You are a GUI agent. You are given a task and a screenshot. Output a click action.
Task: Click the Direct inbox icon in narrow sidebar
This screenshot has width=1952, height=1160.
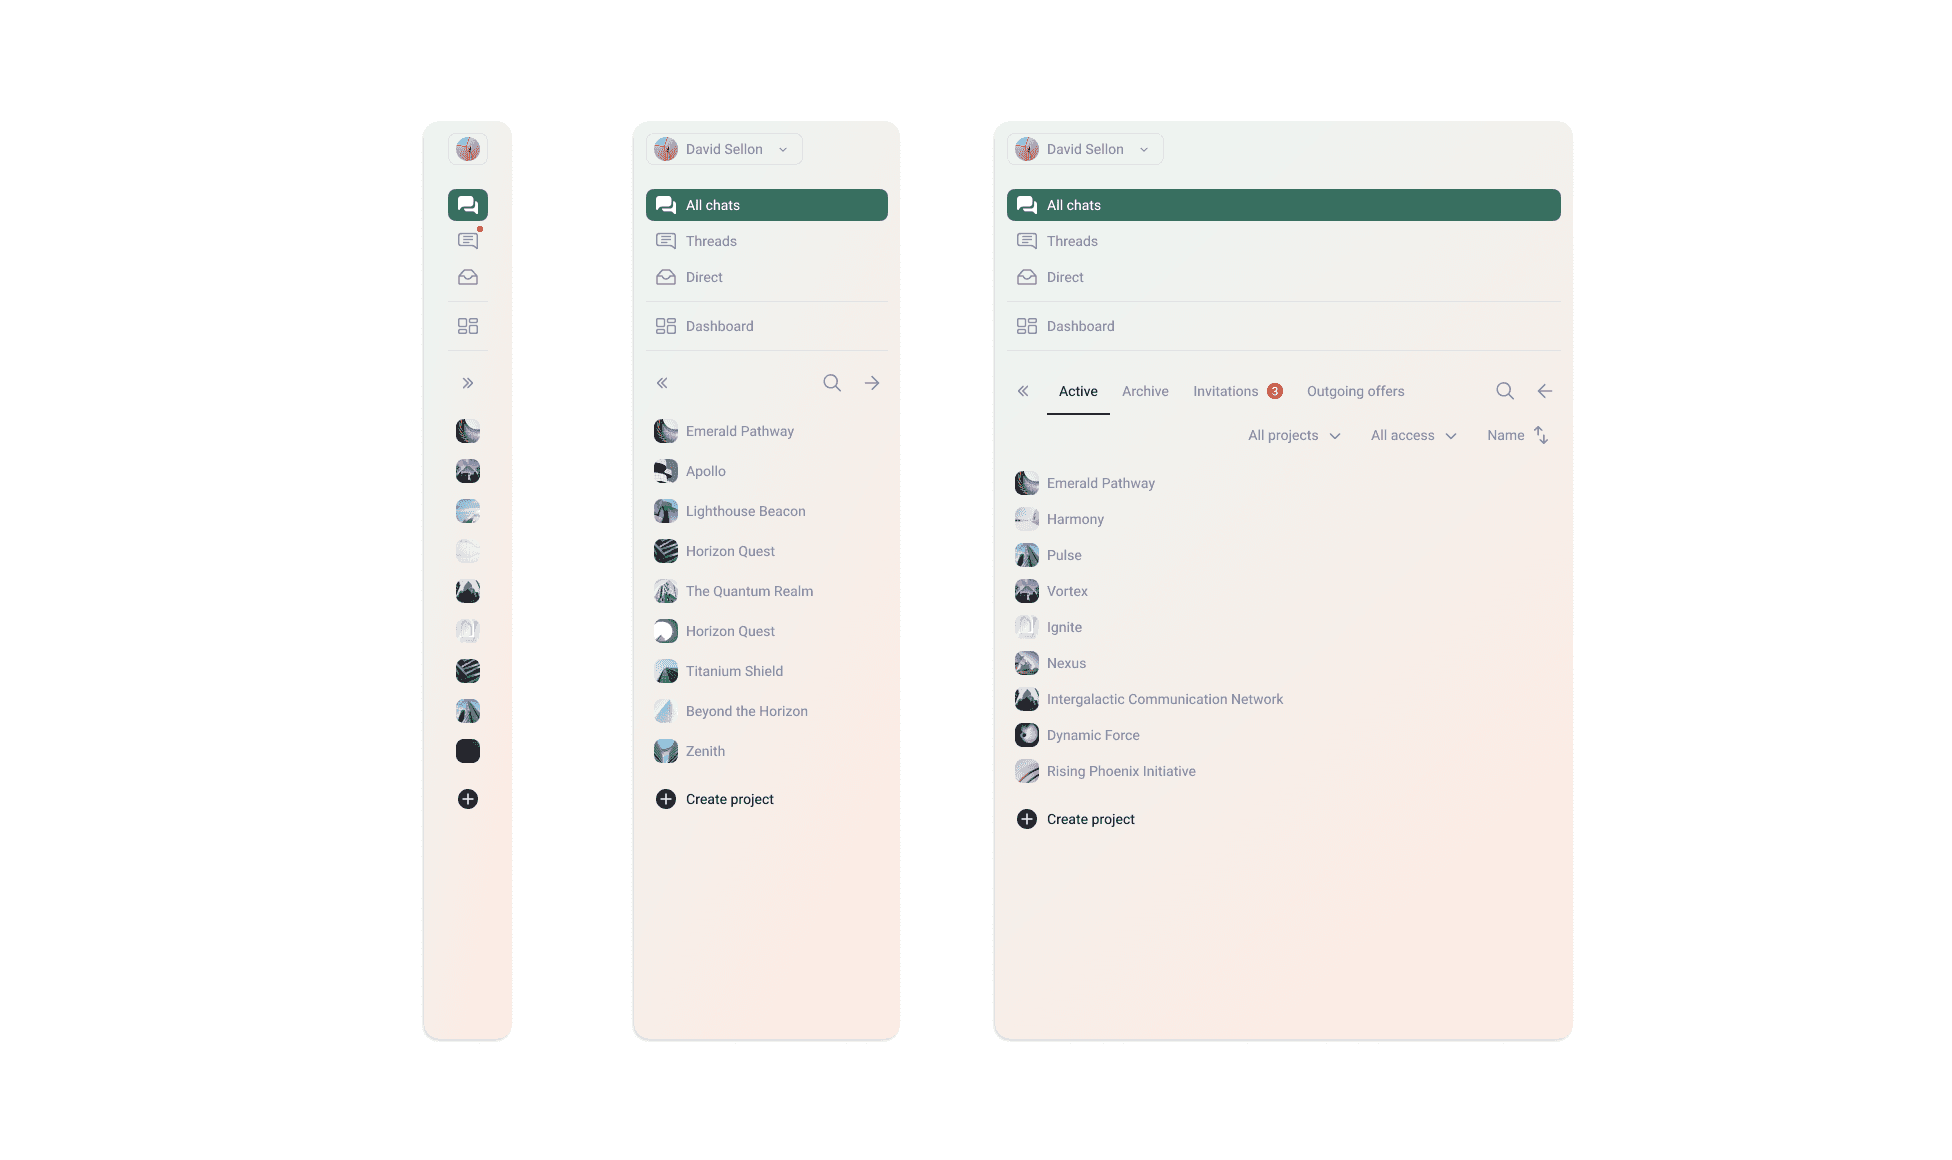tap(468, 277)
